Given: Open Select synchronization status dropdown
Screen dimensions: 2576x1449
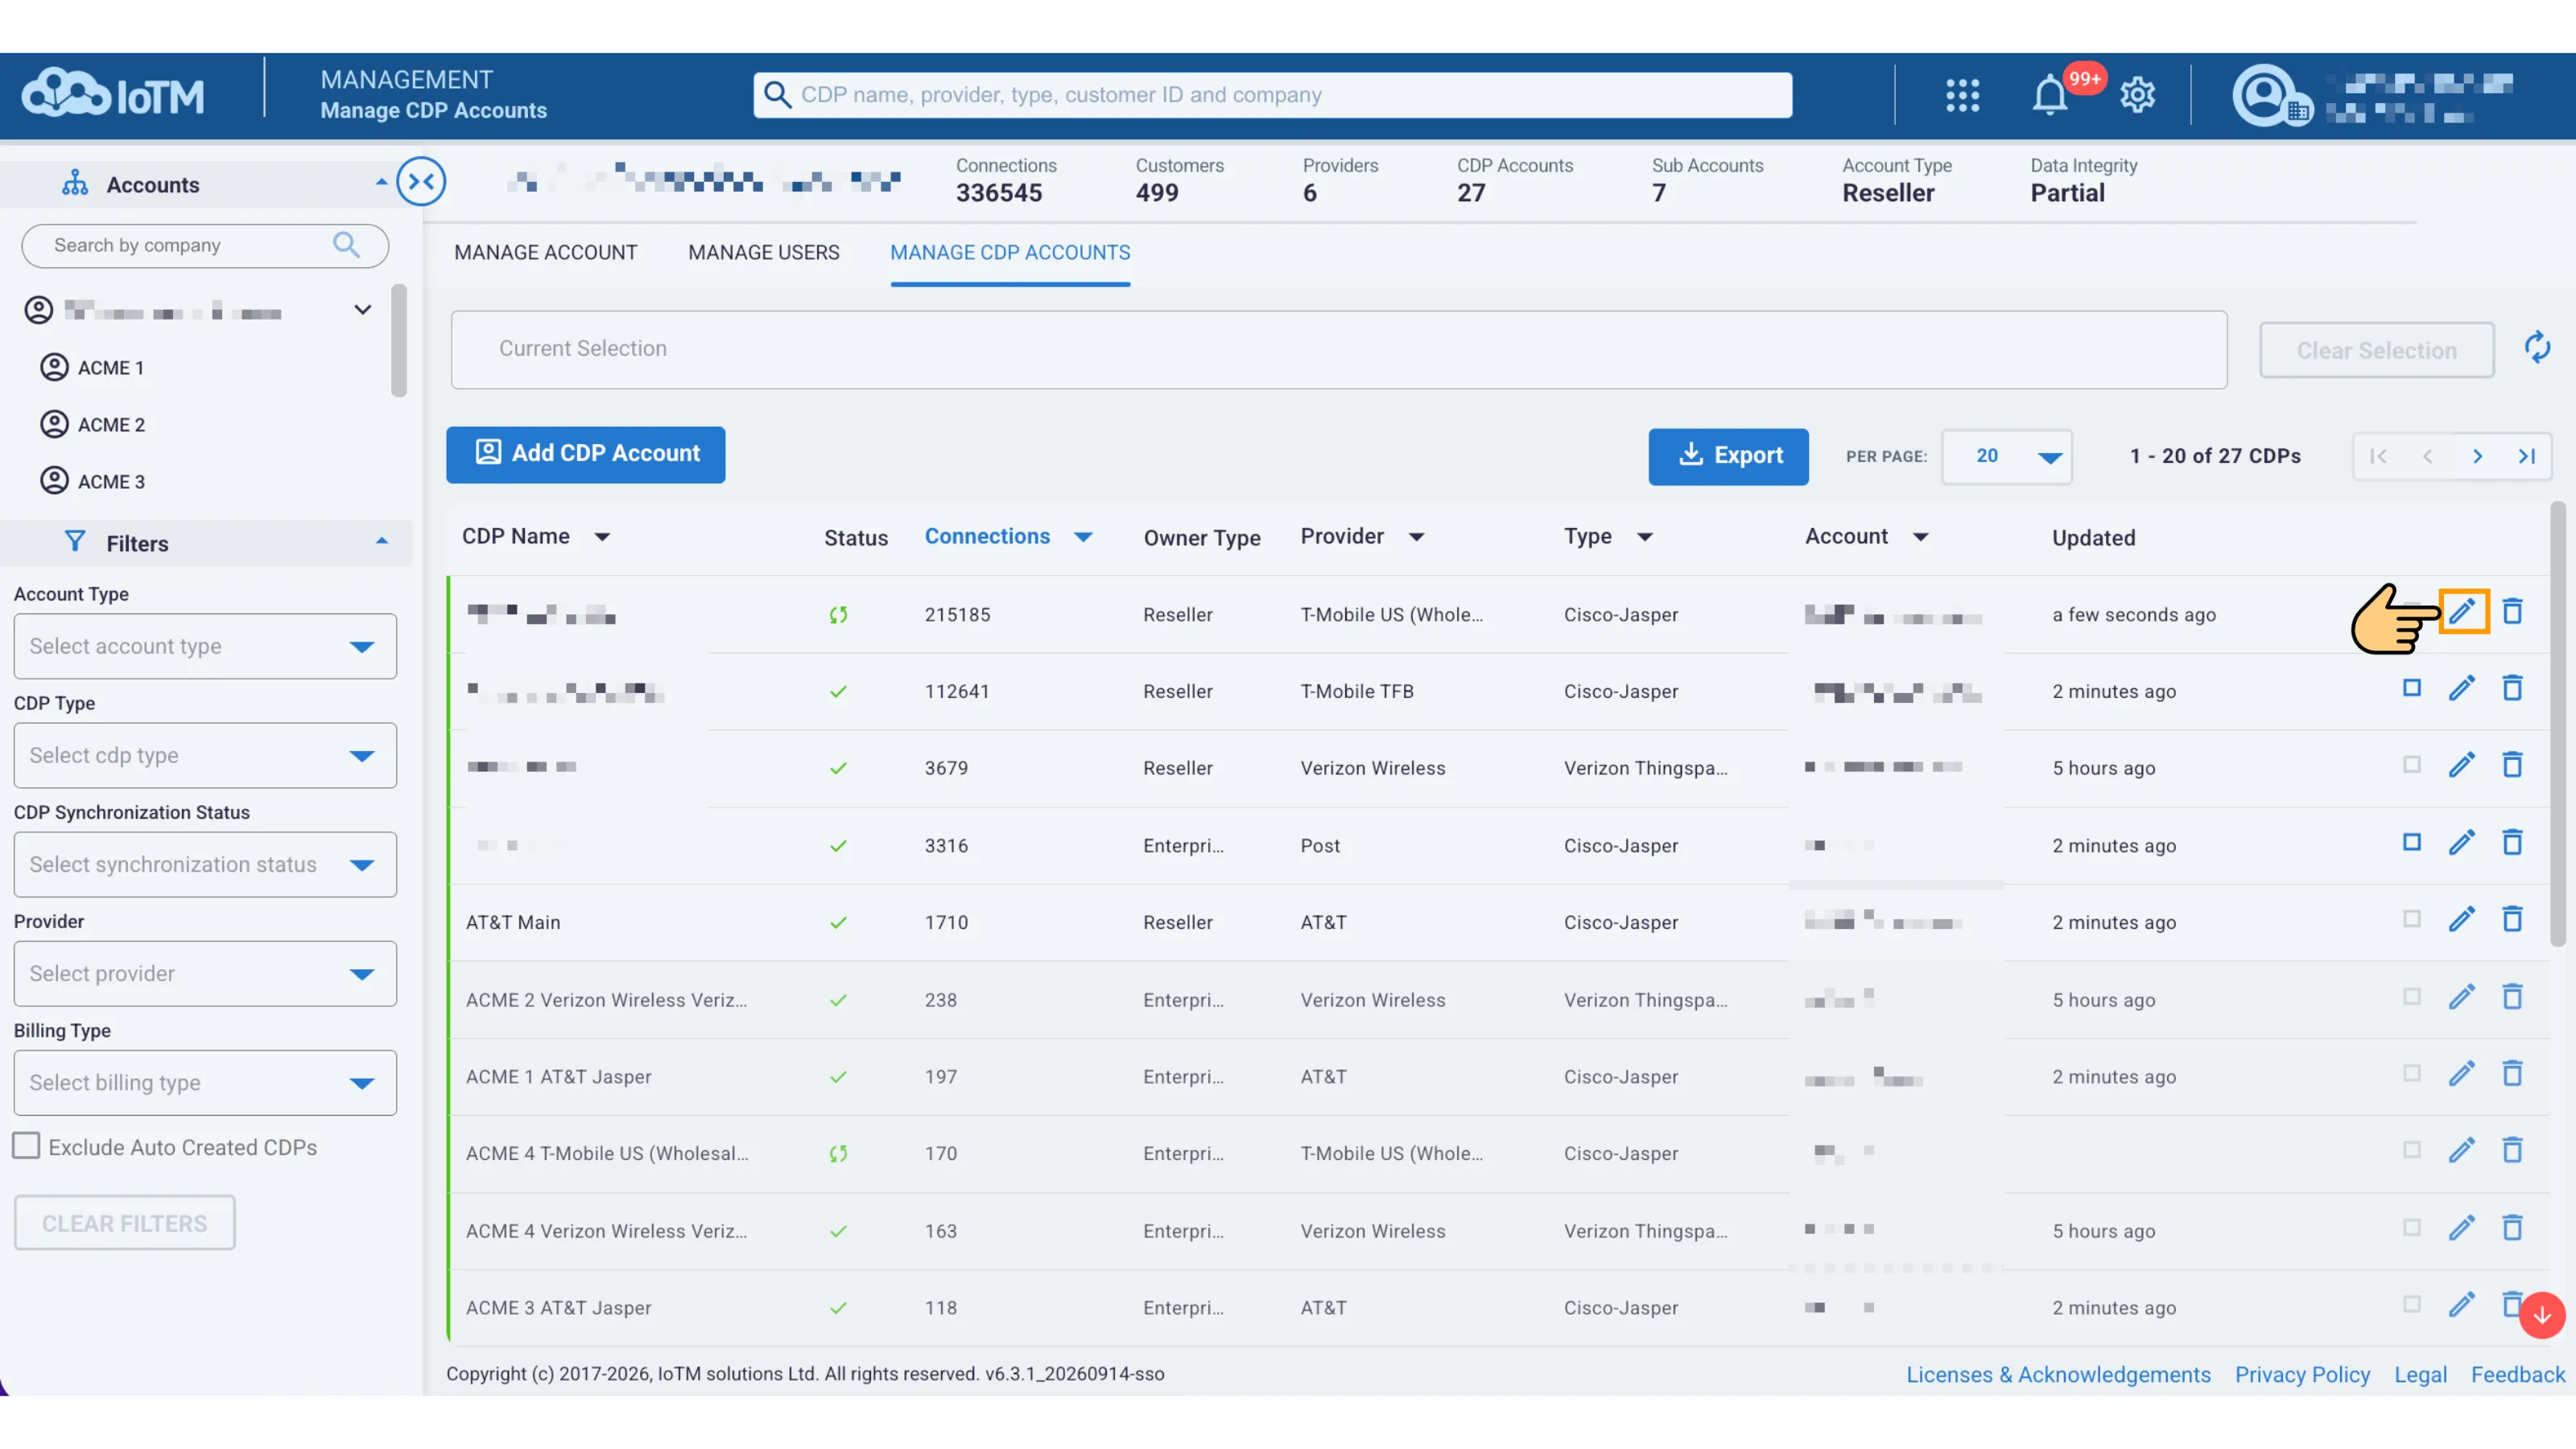Looking at the screenshot, I should 205,864.
